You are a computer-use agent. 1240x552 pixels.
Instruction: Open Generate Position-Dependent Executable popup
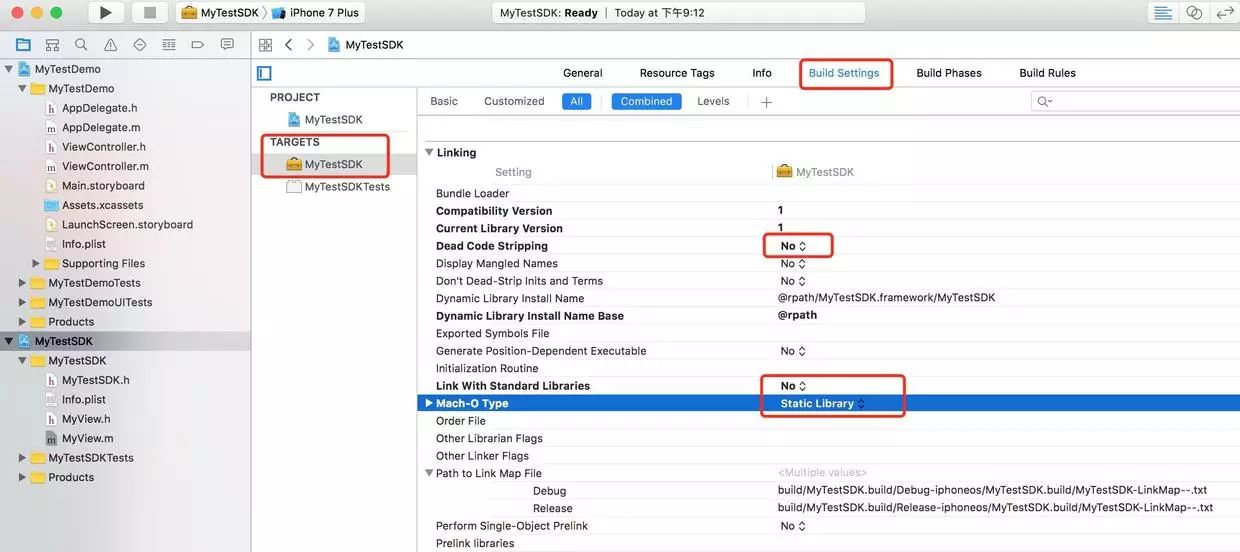tap(793, 351)
